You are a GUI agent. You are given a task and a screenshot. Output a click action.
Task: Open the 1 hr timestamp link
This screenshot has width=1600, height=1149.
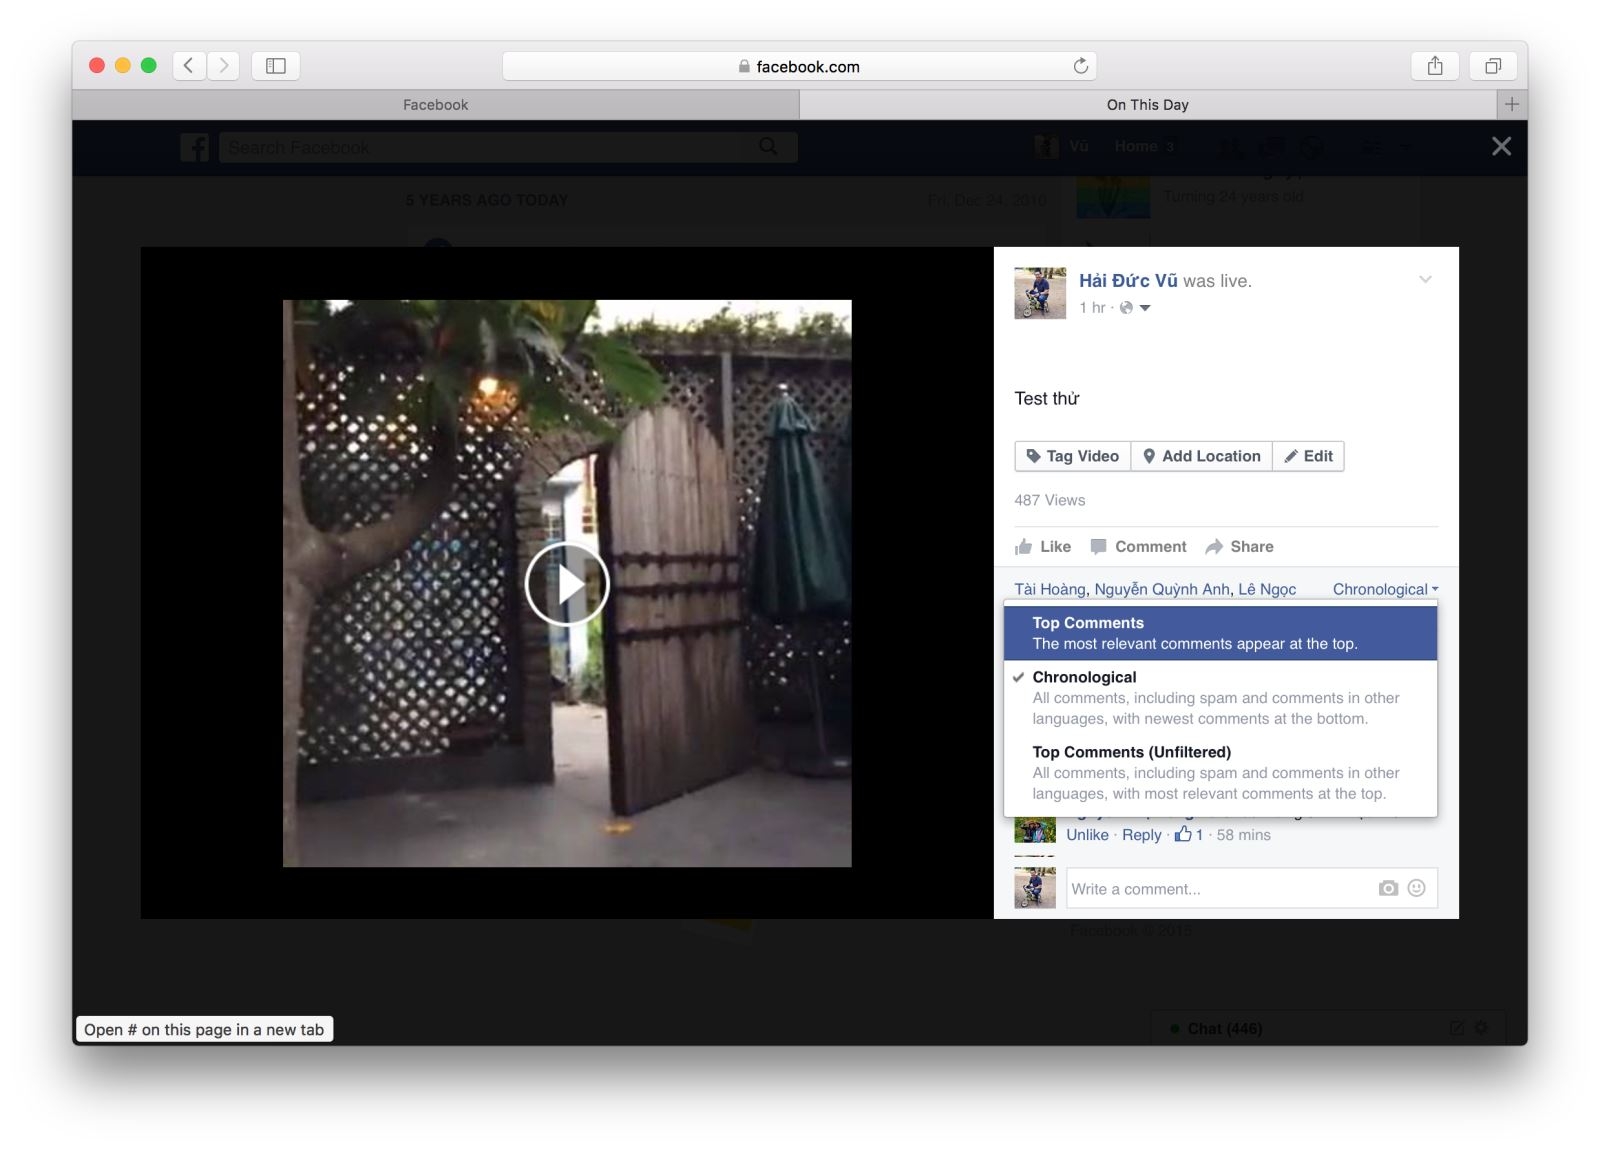[x=1092, y=308]
